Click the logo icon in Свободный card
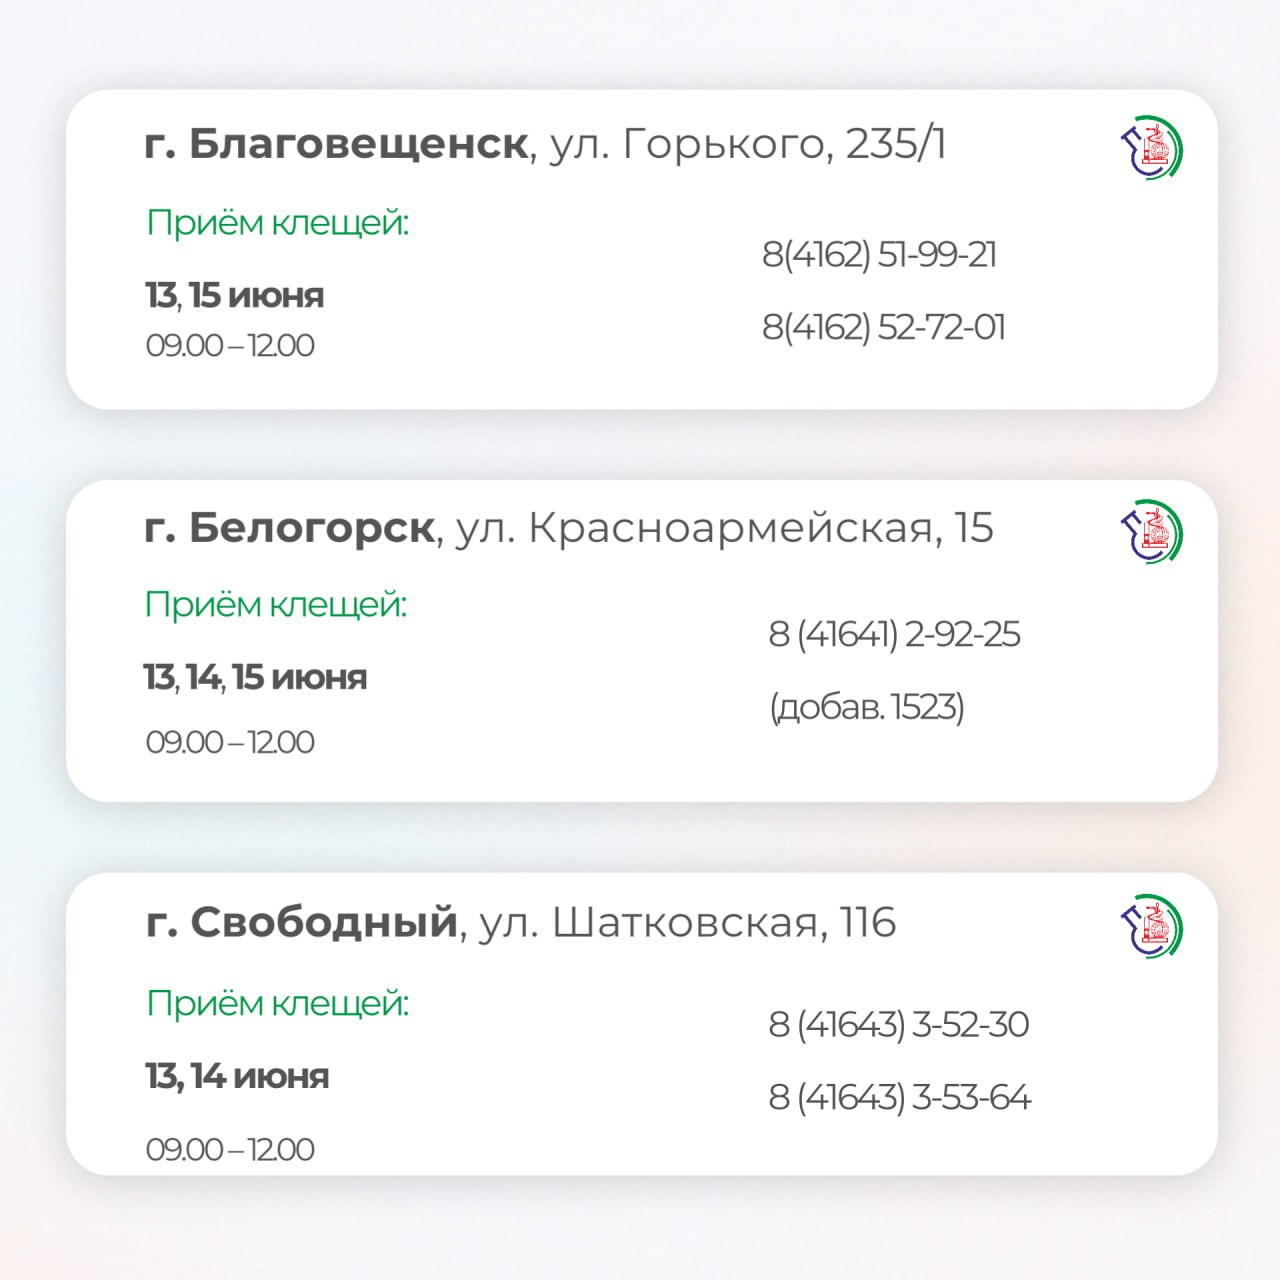This screenshot has height=1280, width=1280. coord(1151,926)
